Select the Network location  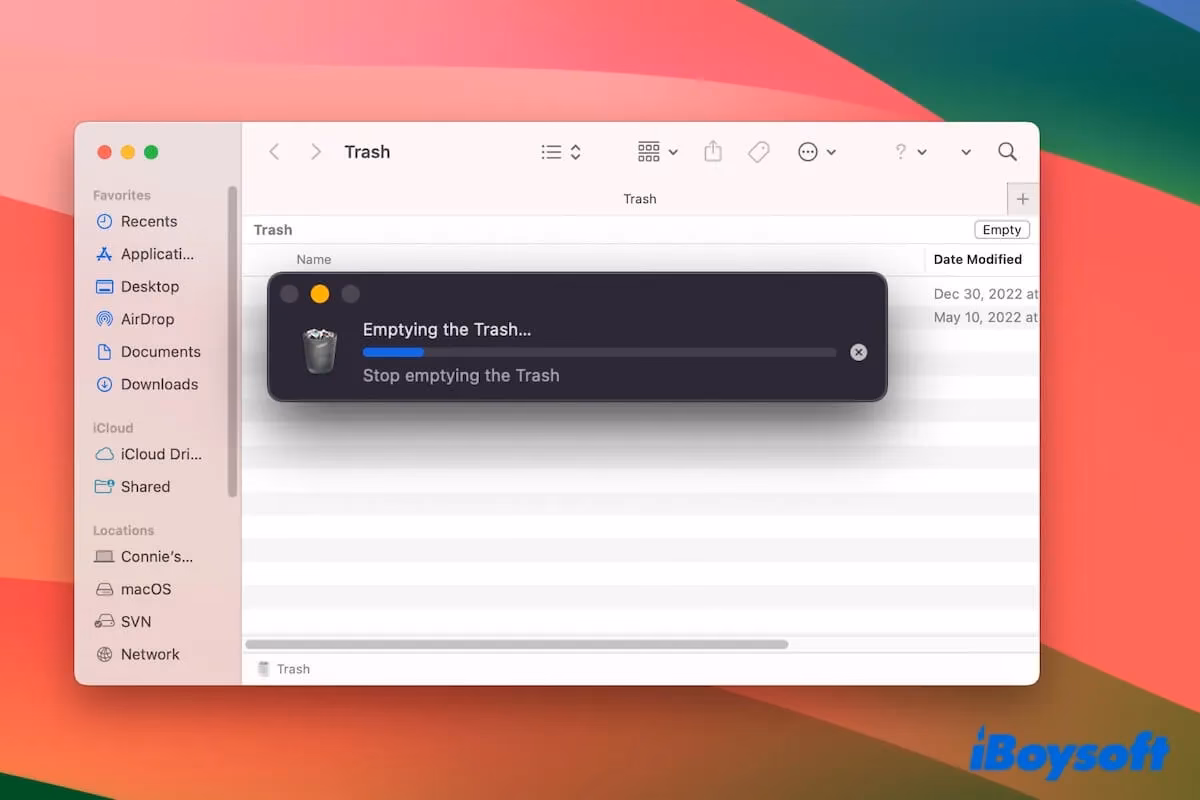[151, 654]
